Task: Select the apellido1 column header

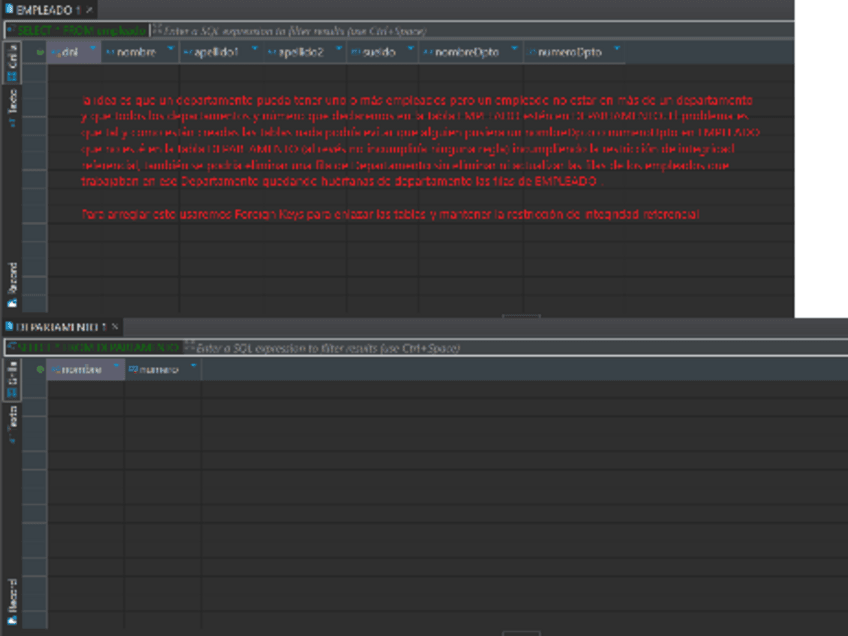Action: [x=215, y=51]
